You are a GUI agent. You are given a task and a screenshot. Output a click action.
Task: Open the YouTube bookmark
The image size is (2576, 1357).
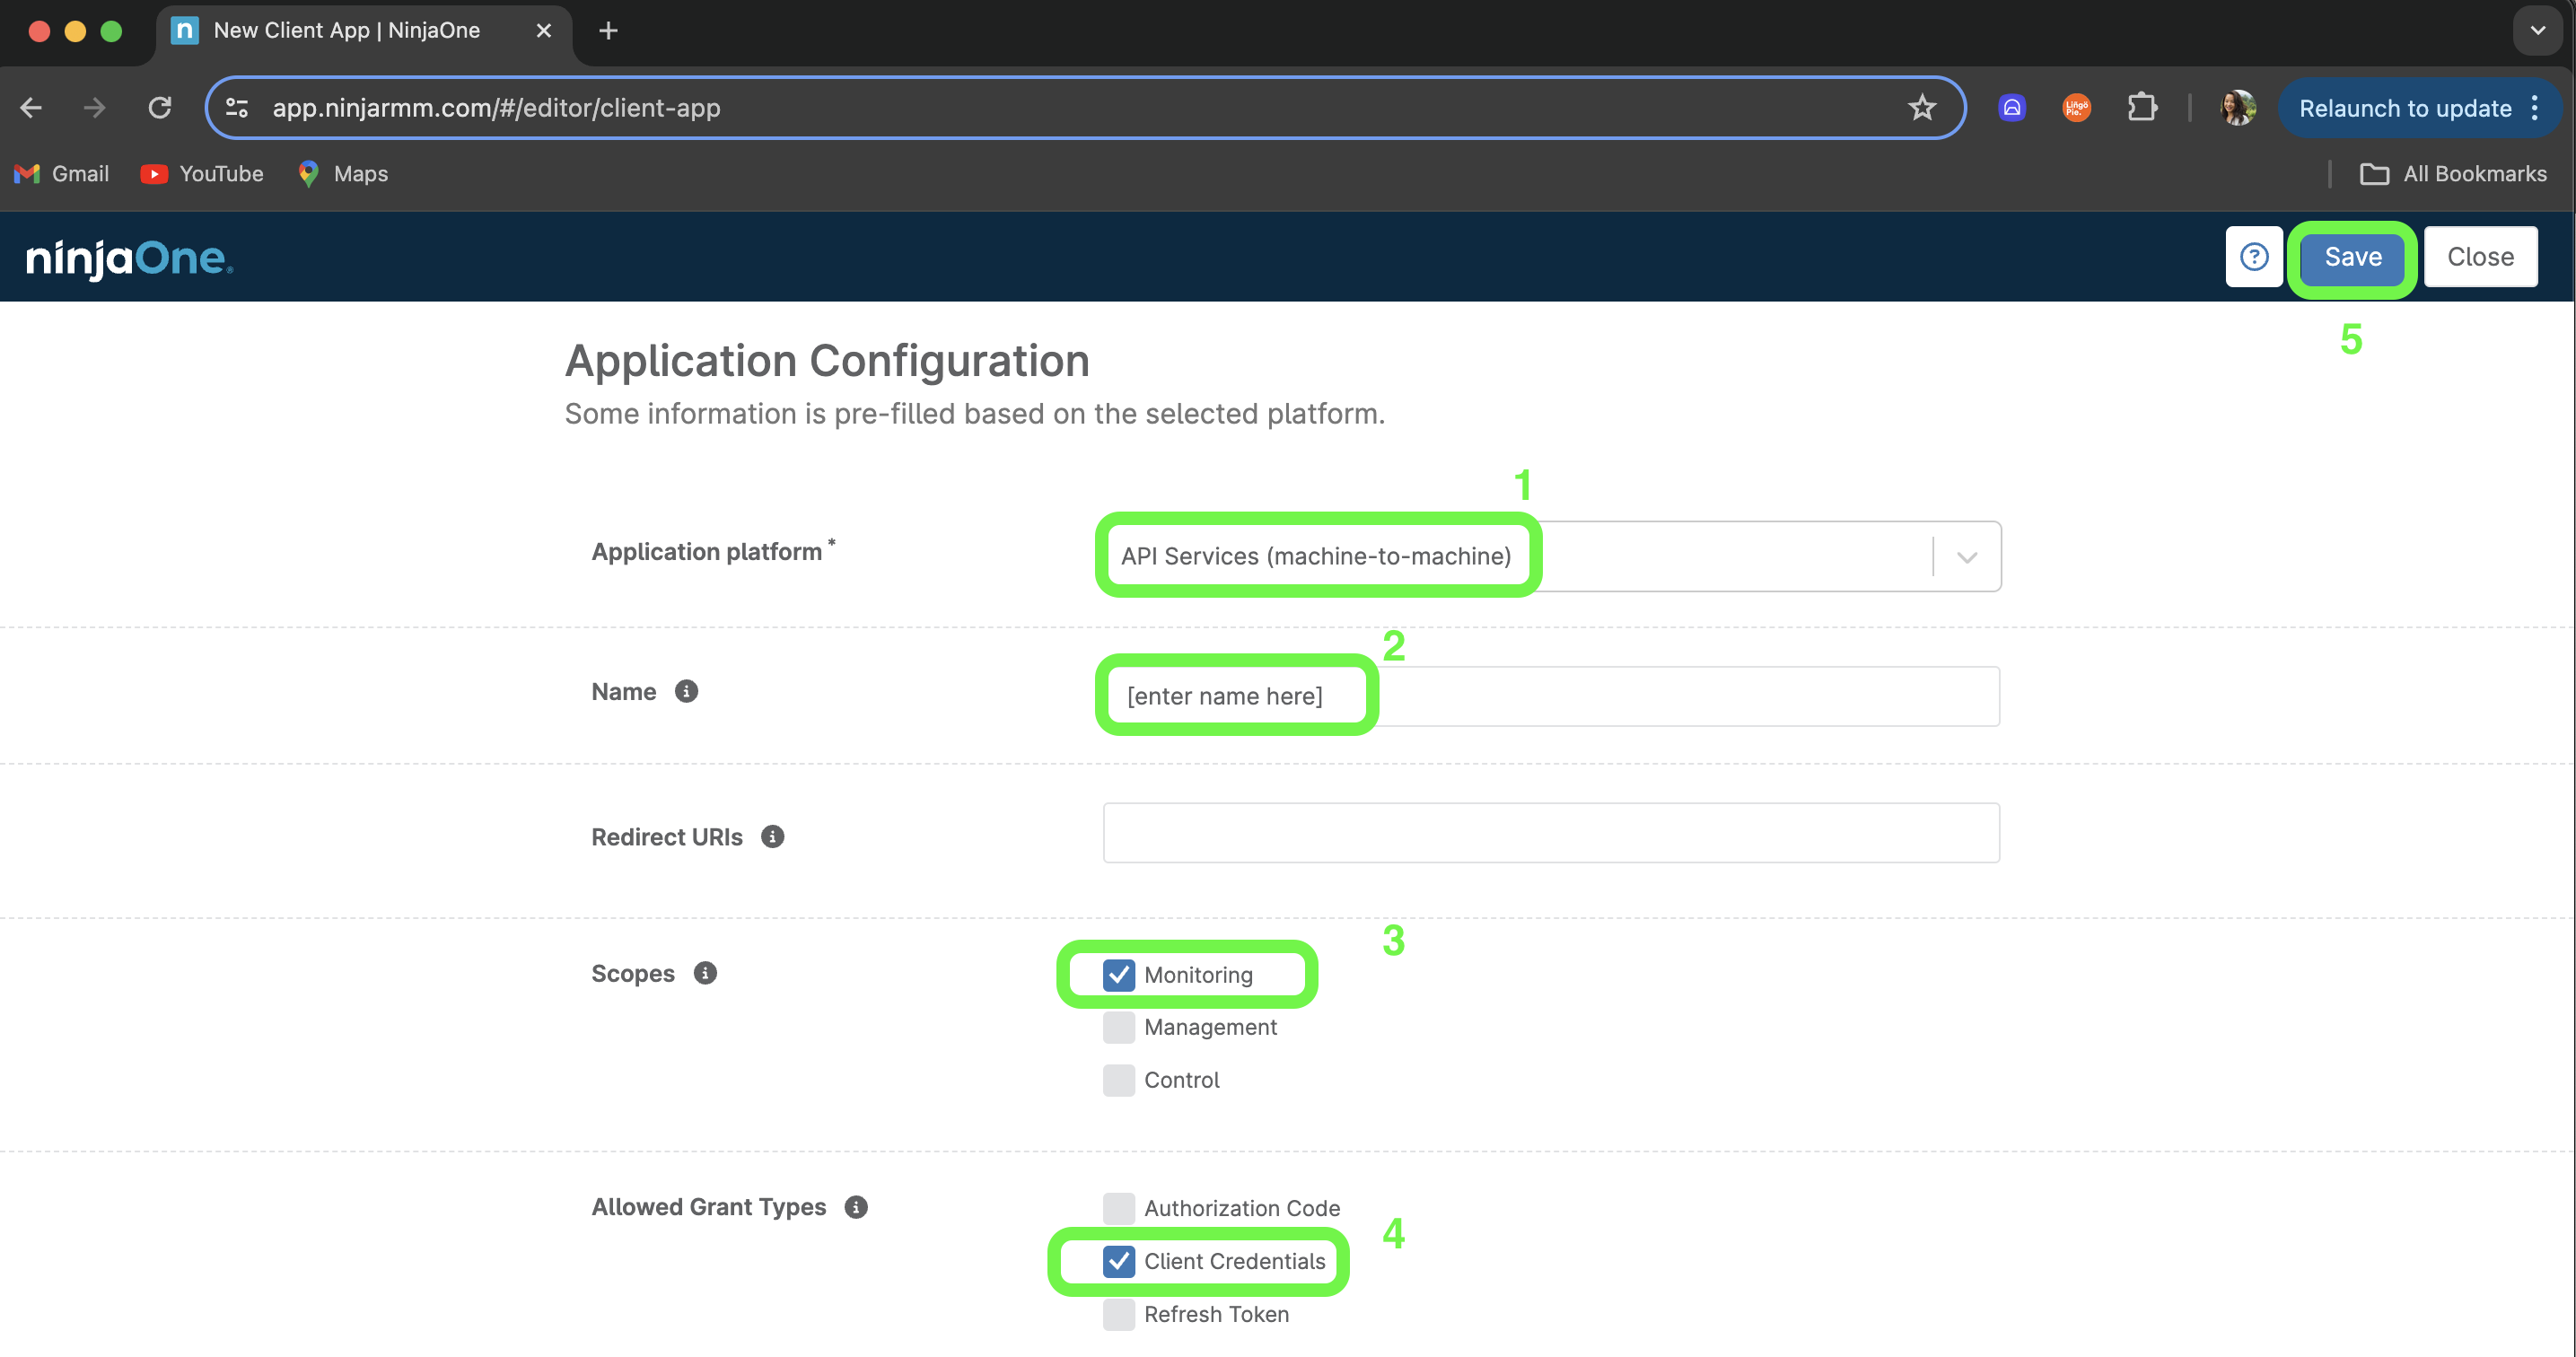click(202, 174)
